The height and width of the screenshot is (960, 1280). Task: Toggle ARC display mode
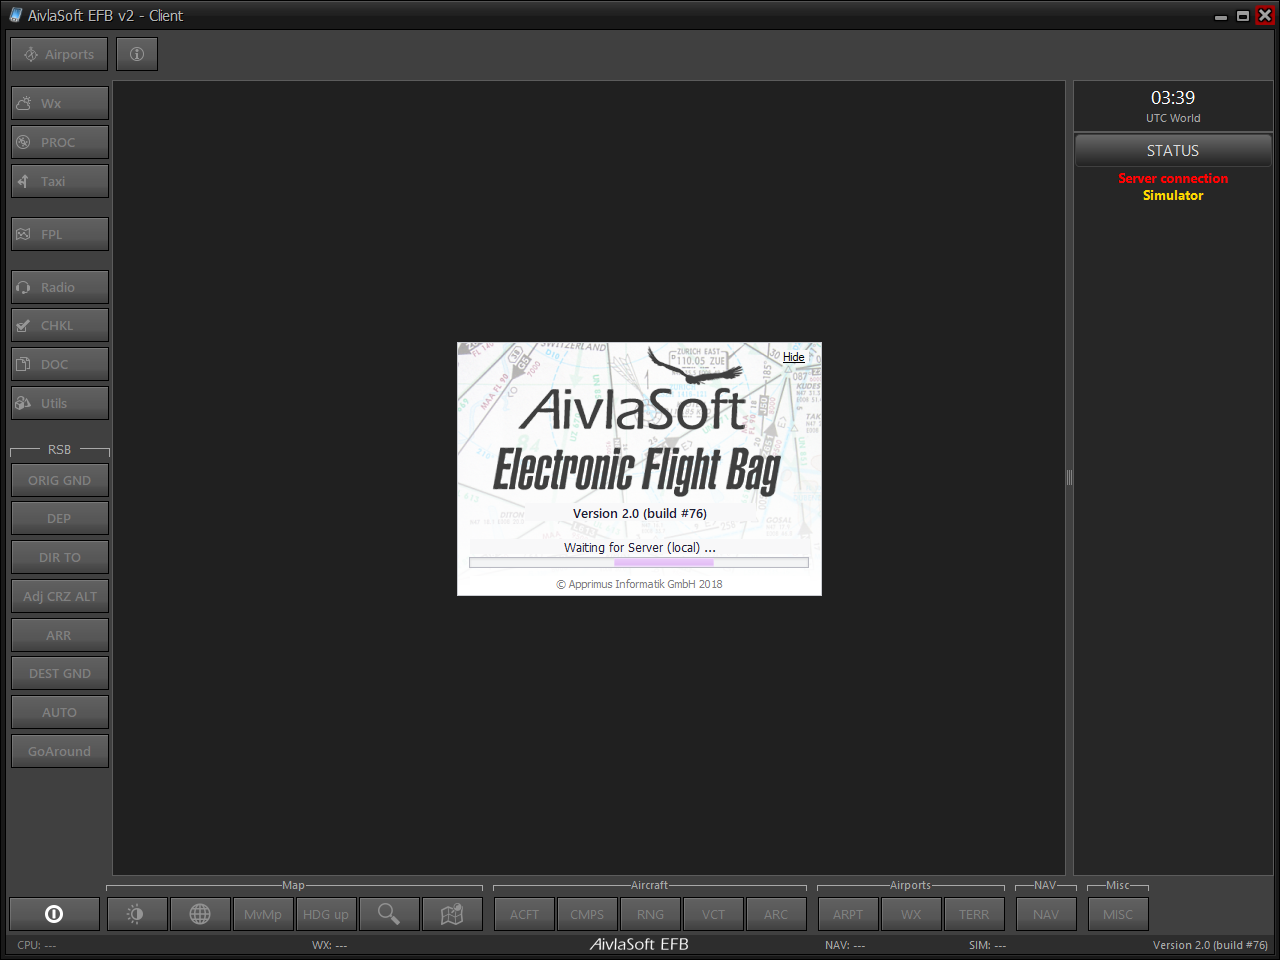[776, 914]
